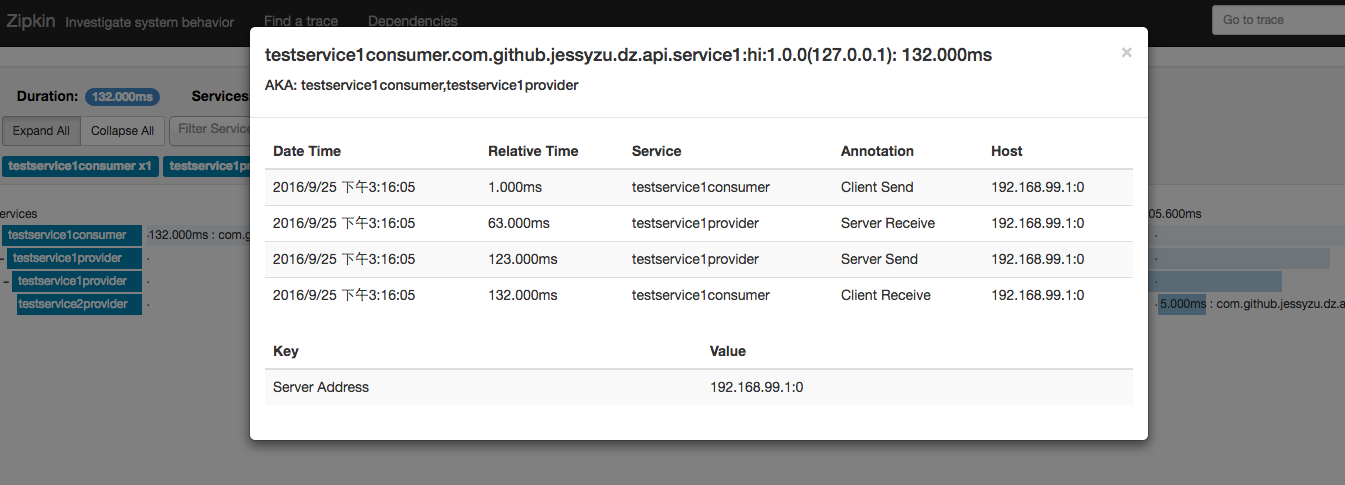This screenshot has width=1345, height=485.
Task: Click the Key column header
Action: [285, 351]
